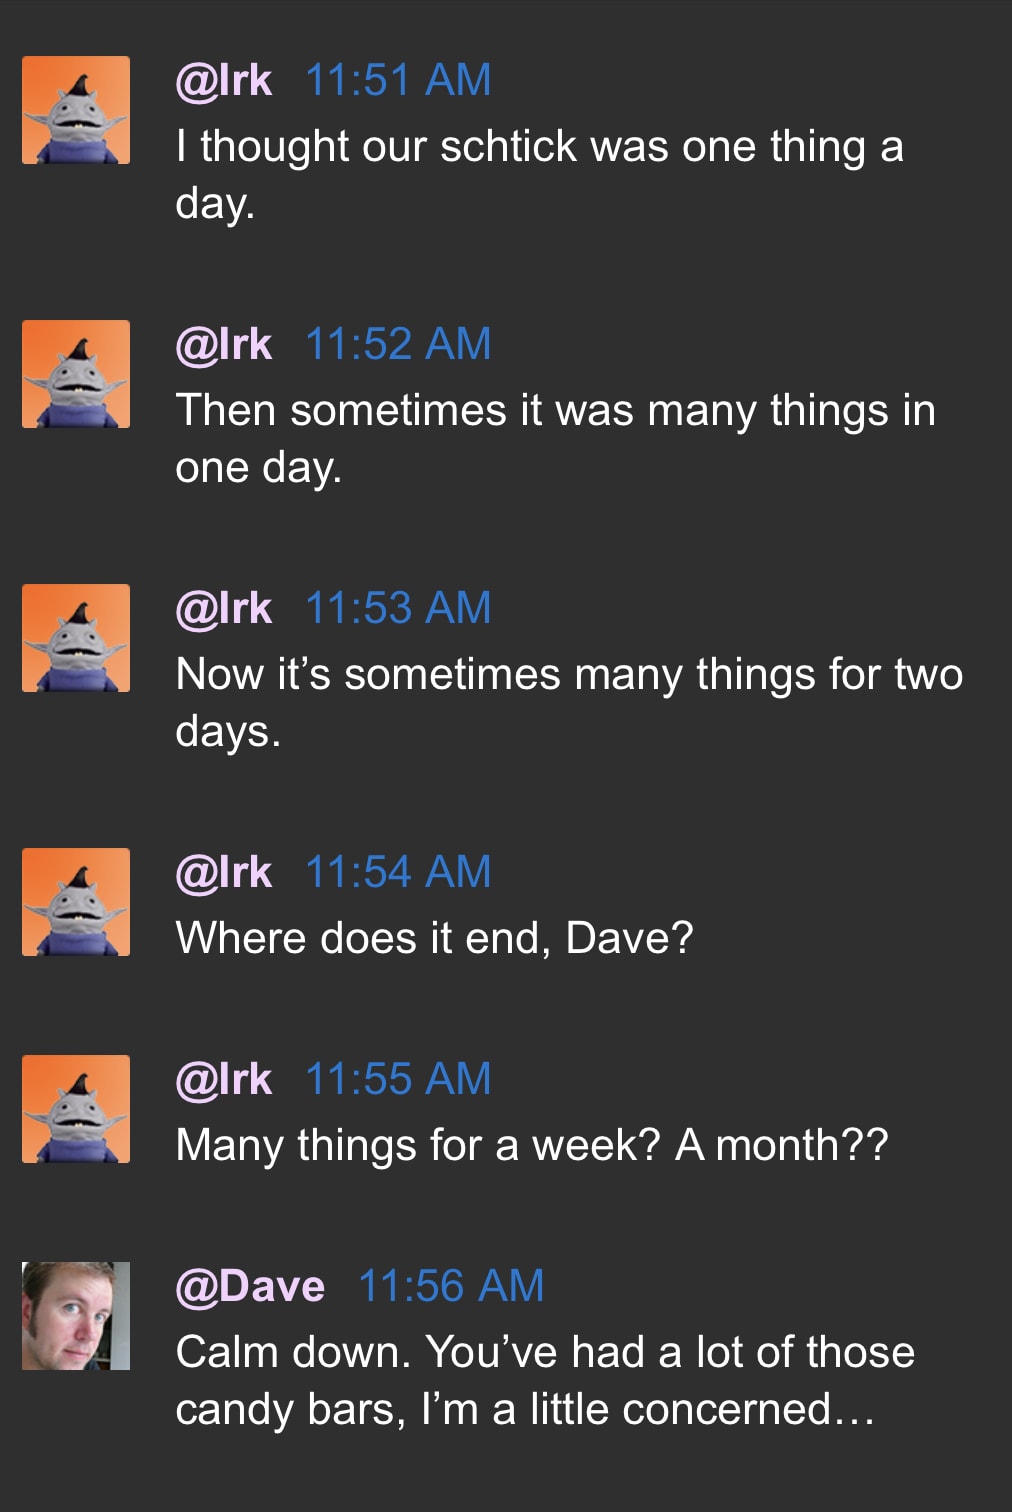Open Irk's avatar beside the 11:52 AM message
This screenshot has height=1512, width=1012.
(76, 374)
